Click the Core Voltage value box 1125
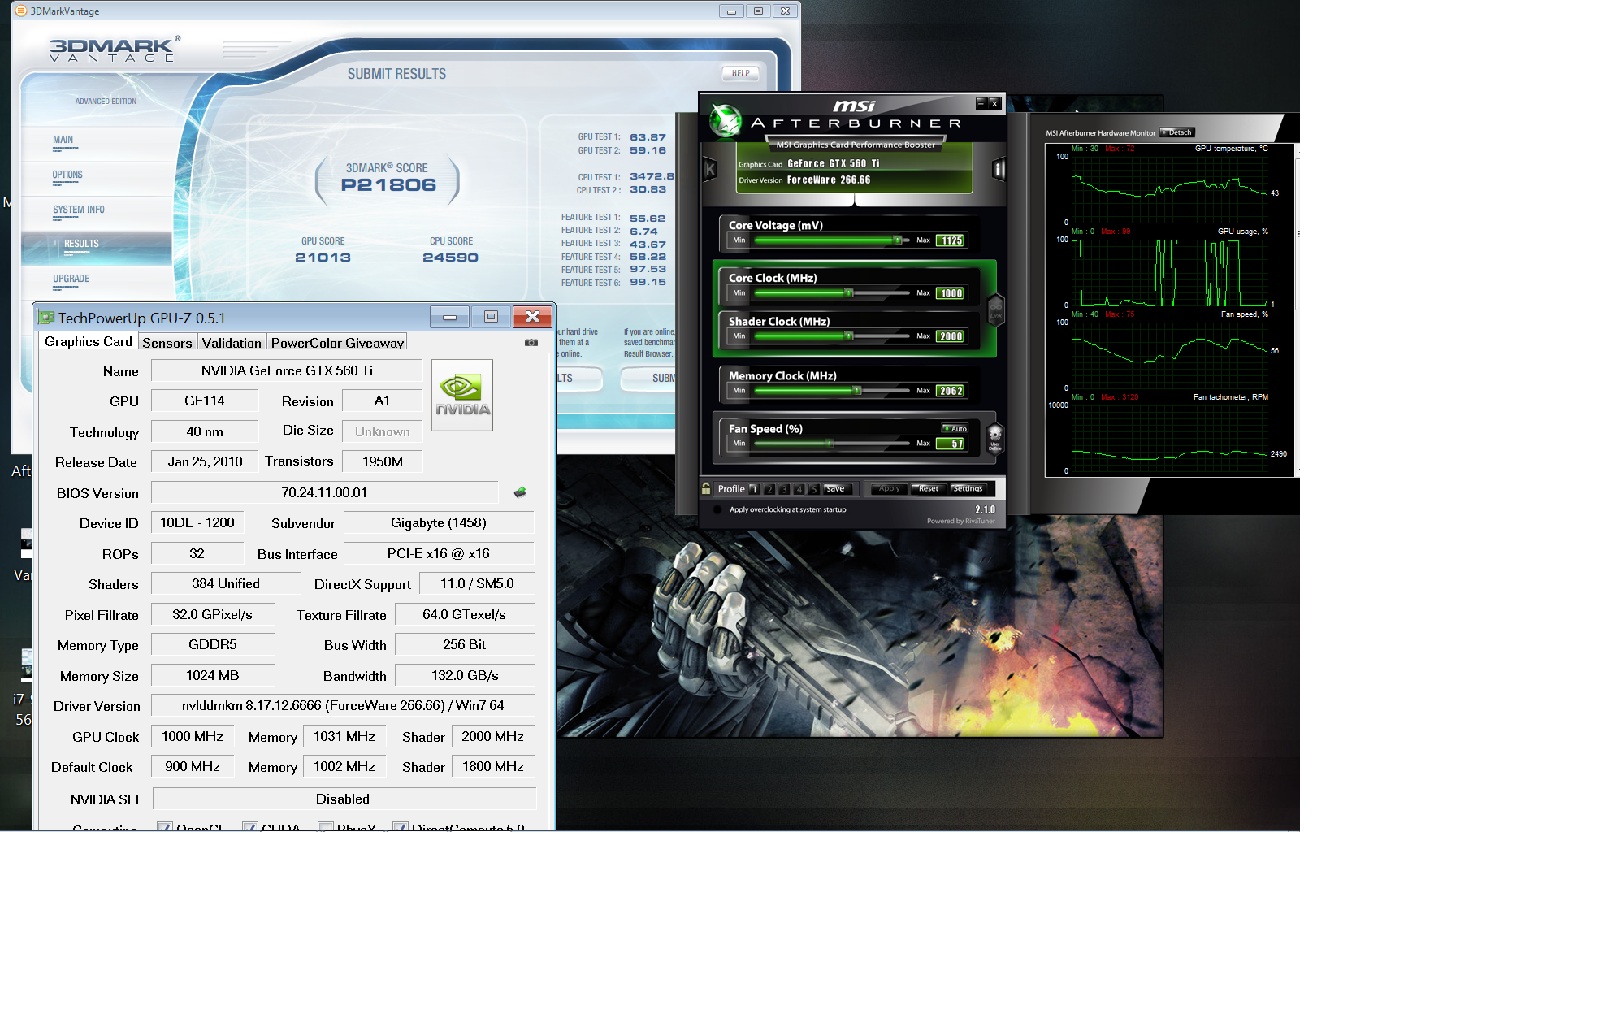Screen dimensions: 1600x1024 951,240
